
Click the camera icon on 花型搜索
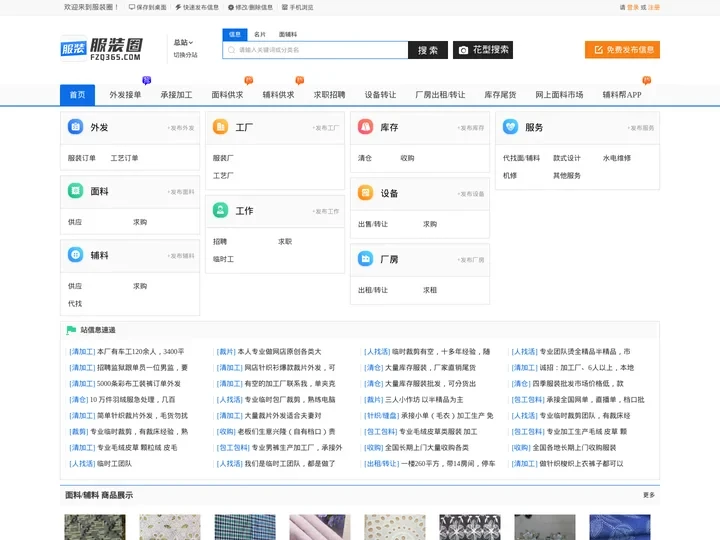[463, 50]
